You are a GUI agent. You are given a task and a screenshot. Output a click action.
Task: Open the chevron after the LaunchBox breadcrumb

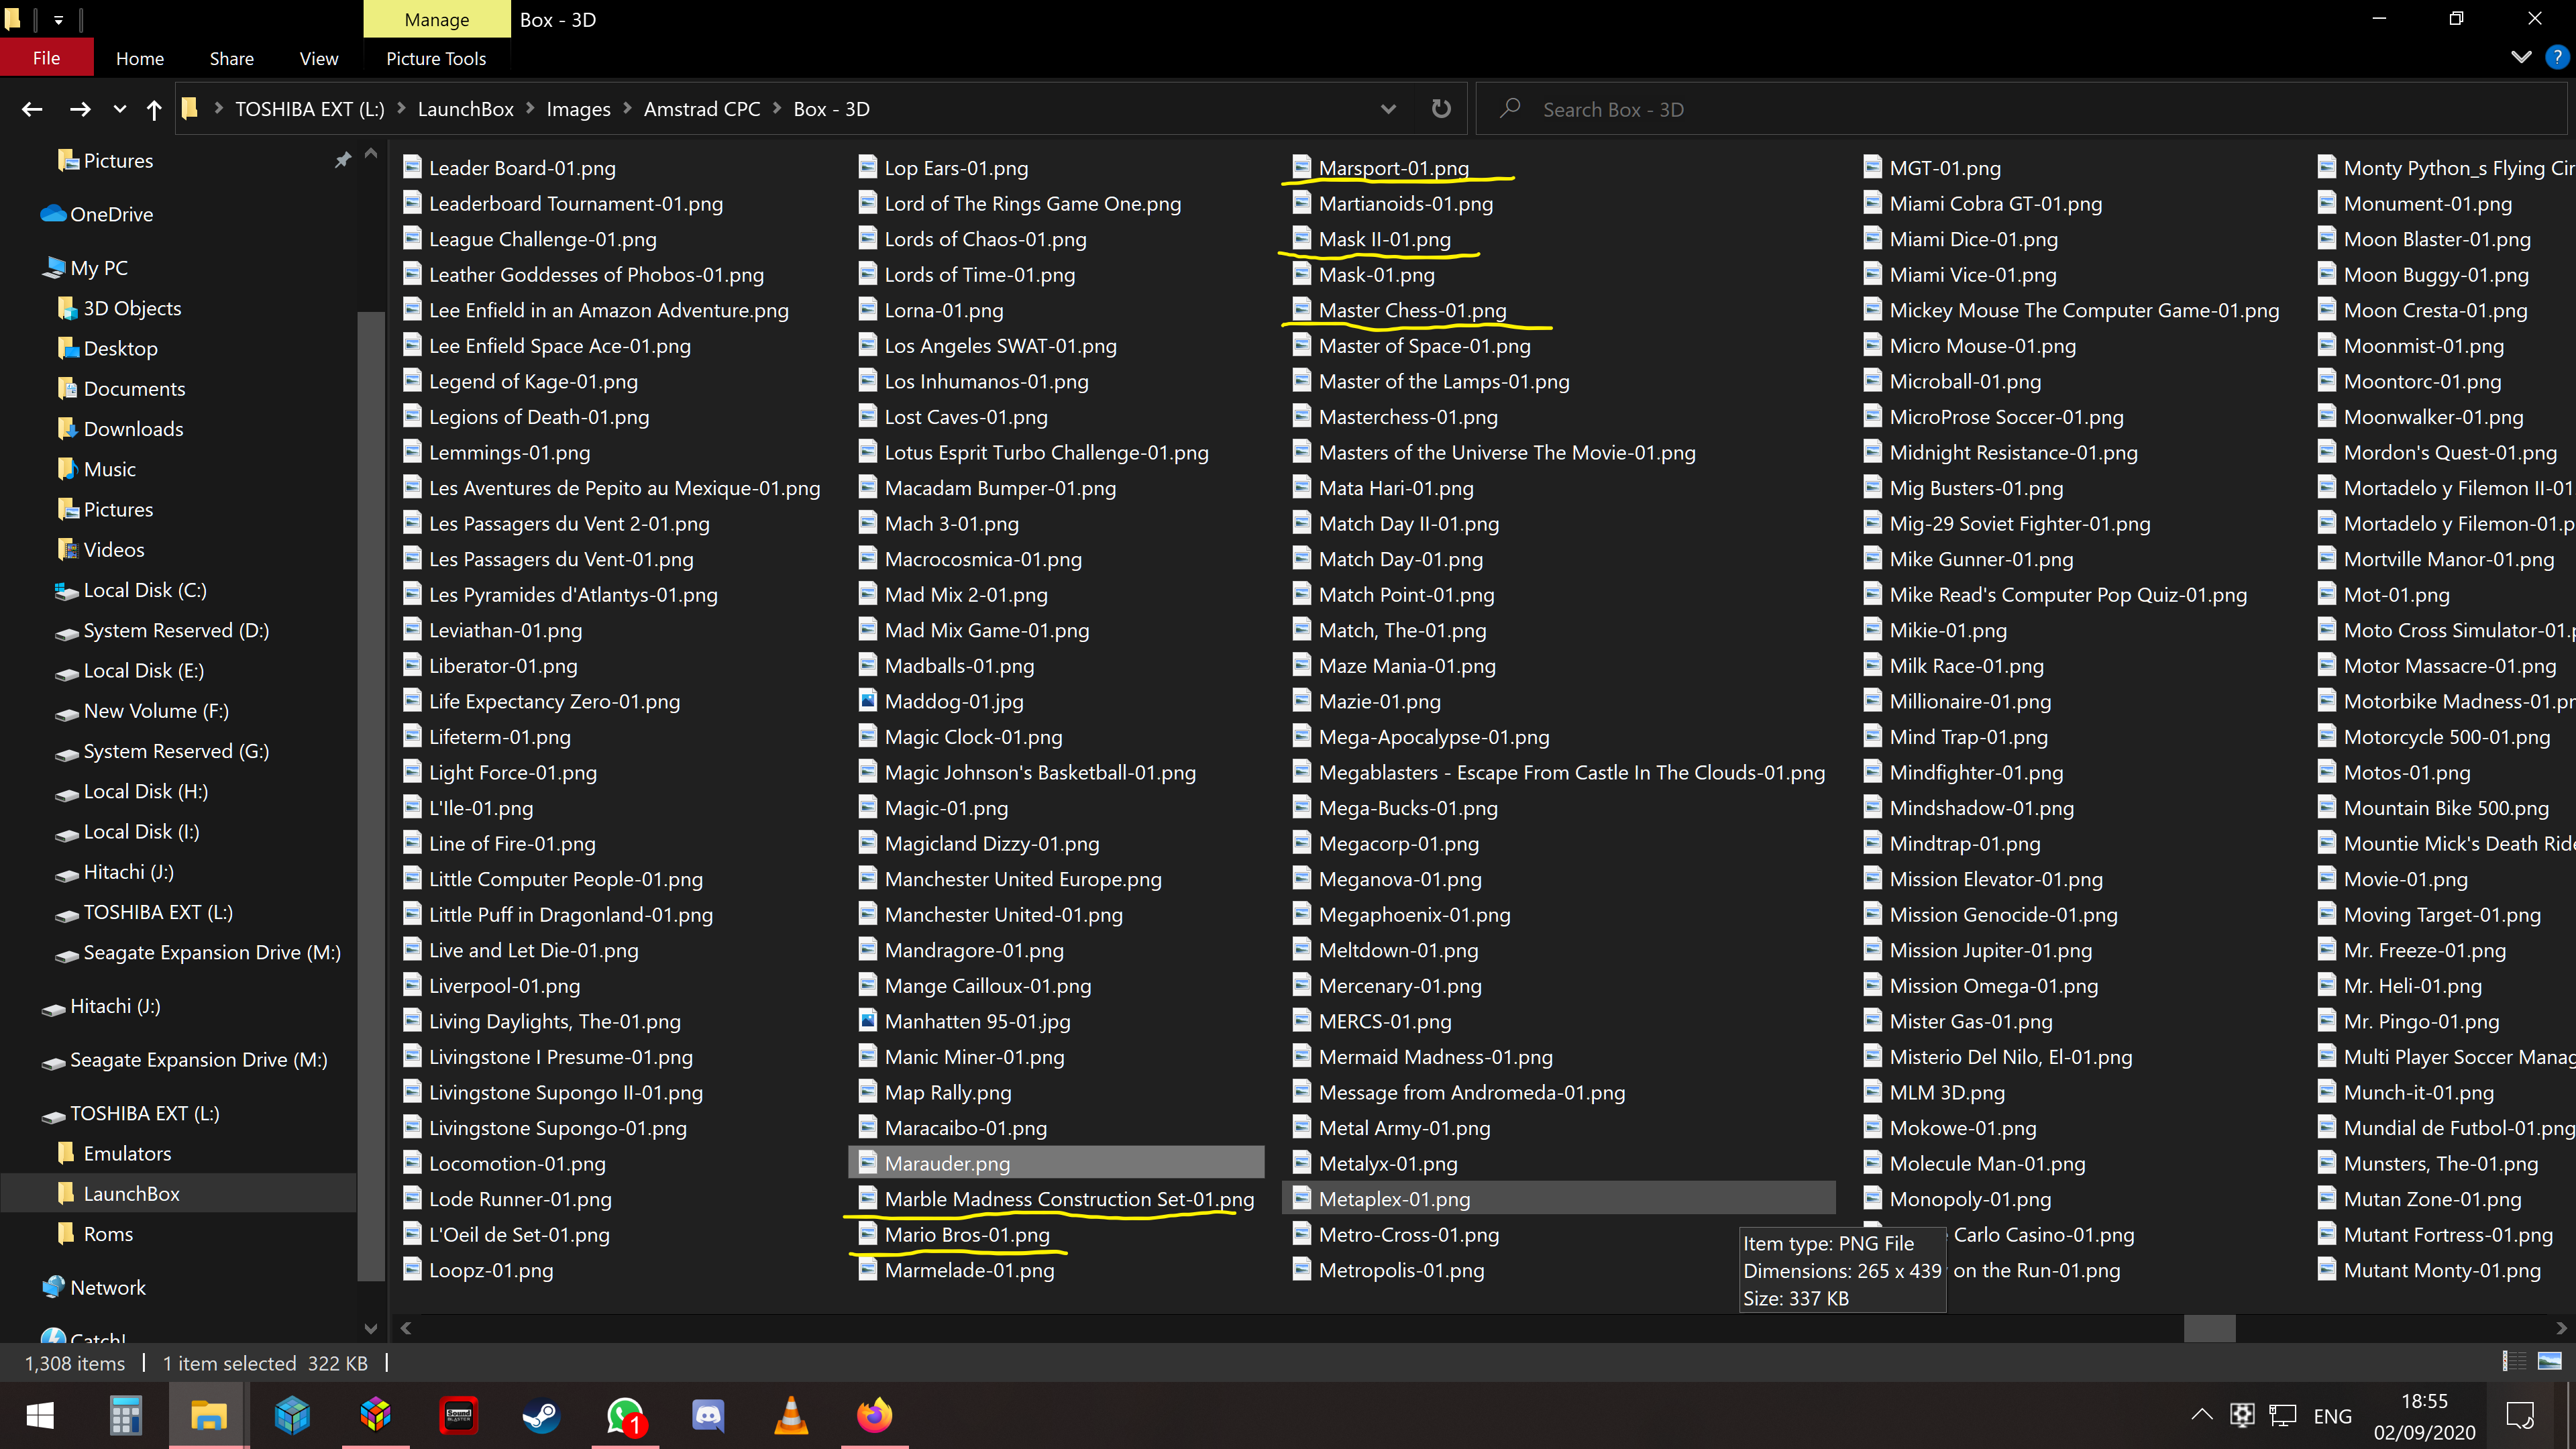(530, 108)
